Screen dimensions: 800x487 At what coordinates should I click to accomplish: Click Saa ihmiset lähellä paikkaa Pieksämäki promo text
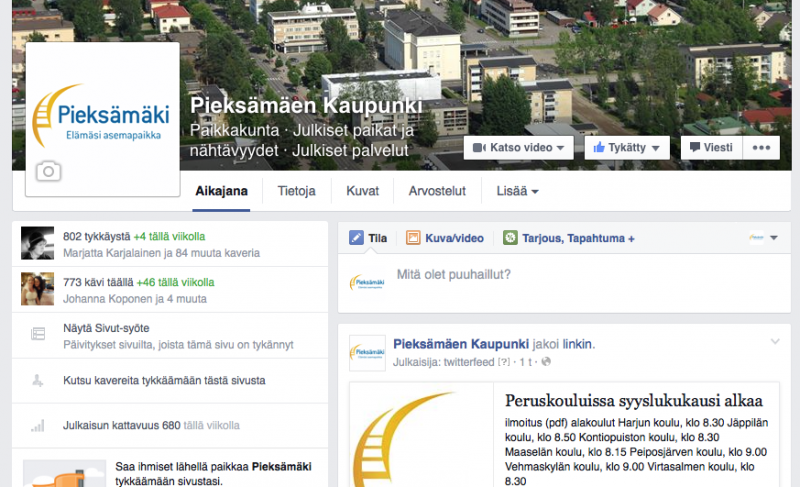coord(213,474)
